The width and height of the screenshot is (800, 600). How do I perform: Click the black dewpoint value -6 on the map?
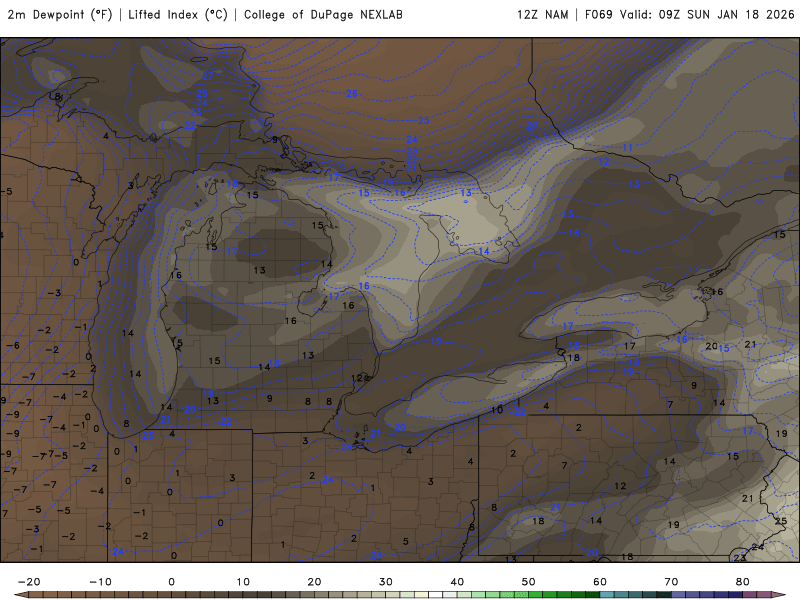coord(13,345)
